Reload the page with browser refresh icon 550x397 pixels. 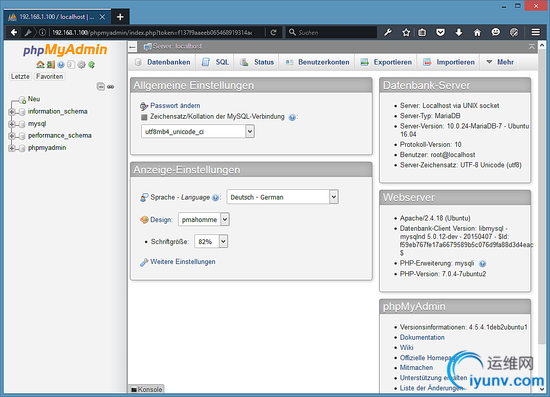(x=274, y=33)
